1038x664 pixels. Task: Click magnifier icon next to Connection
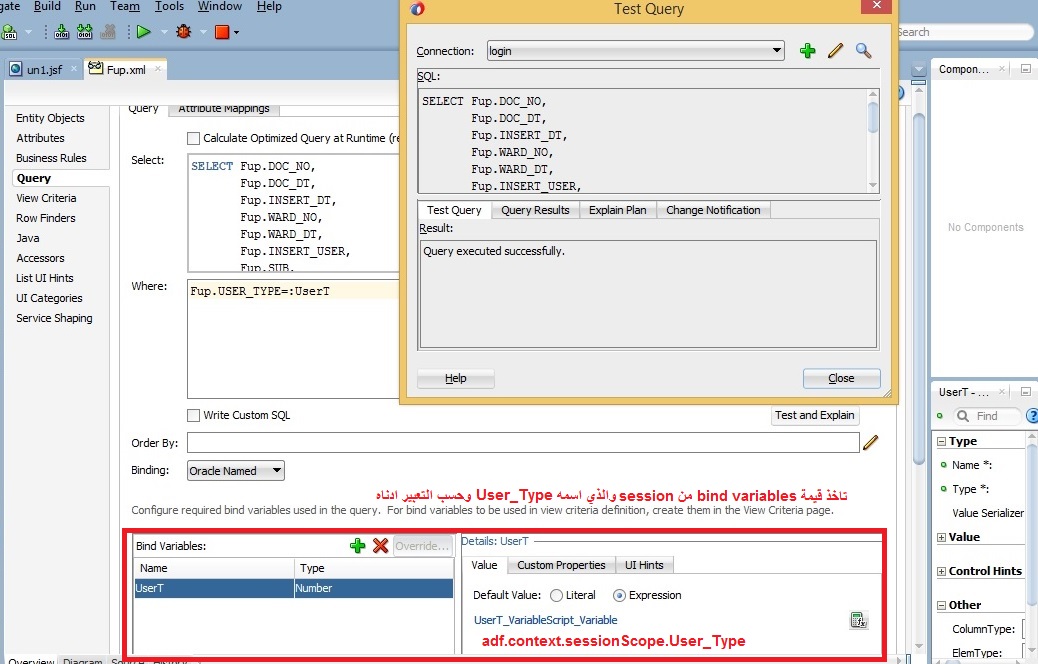[863, 51]
